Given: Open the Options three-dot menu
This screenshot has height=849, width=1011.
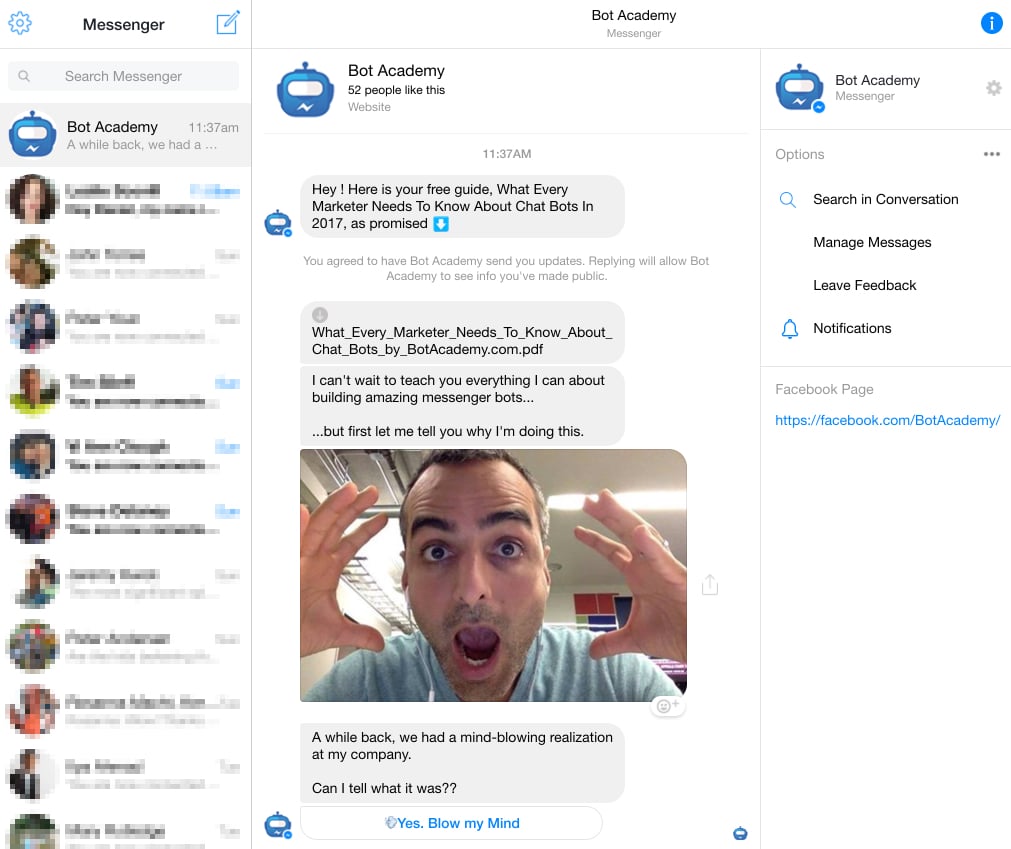Looking at the screenshot, I should coord(992,154).
